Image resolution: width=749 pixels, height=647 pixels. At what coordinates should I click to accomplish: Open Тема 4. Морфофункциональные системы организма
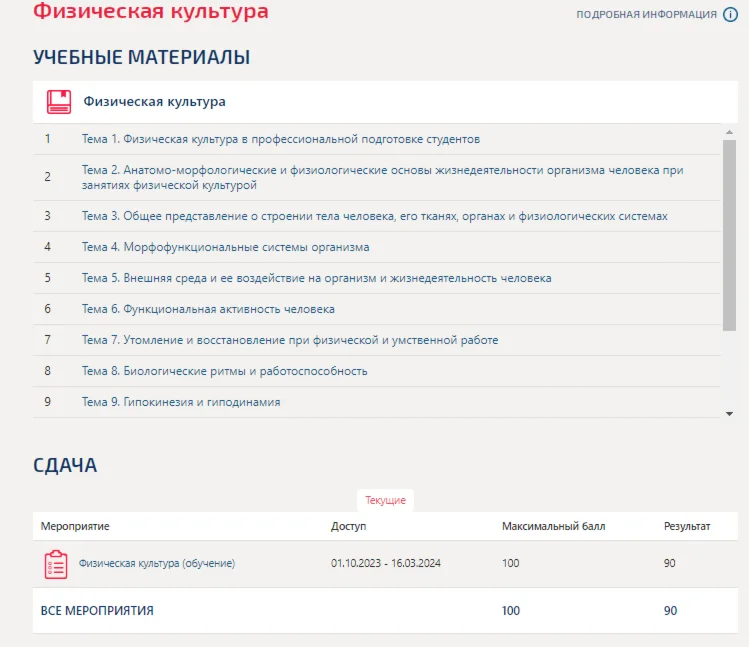point(225,247)
